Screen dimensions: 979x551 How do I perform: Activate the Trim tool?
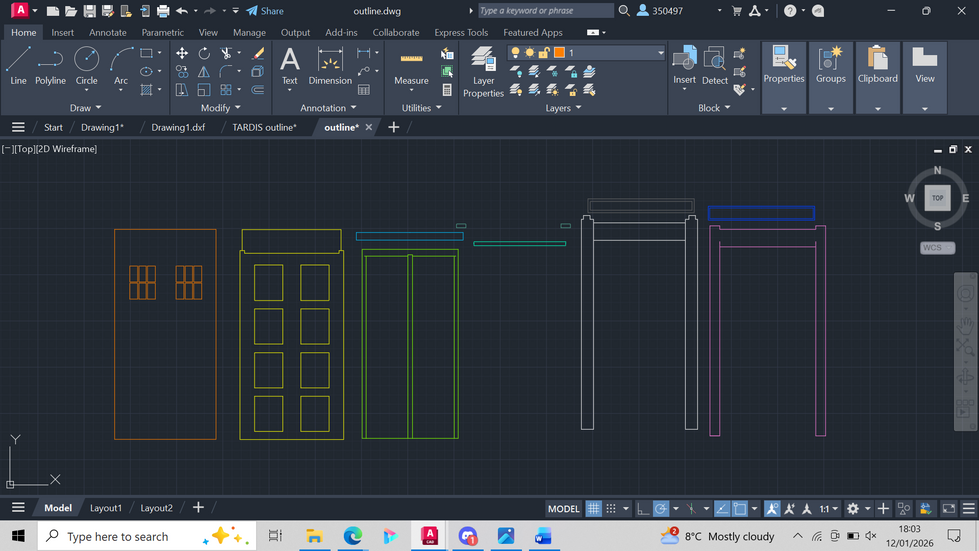(x=226, y=54)
